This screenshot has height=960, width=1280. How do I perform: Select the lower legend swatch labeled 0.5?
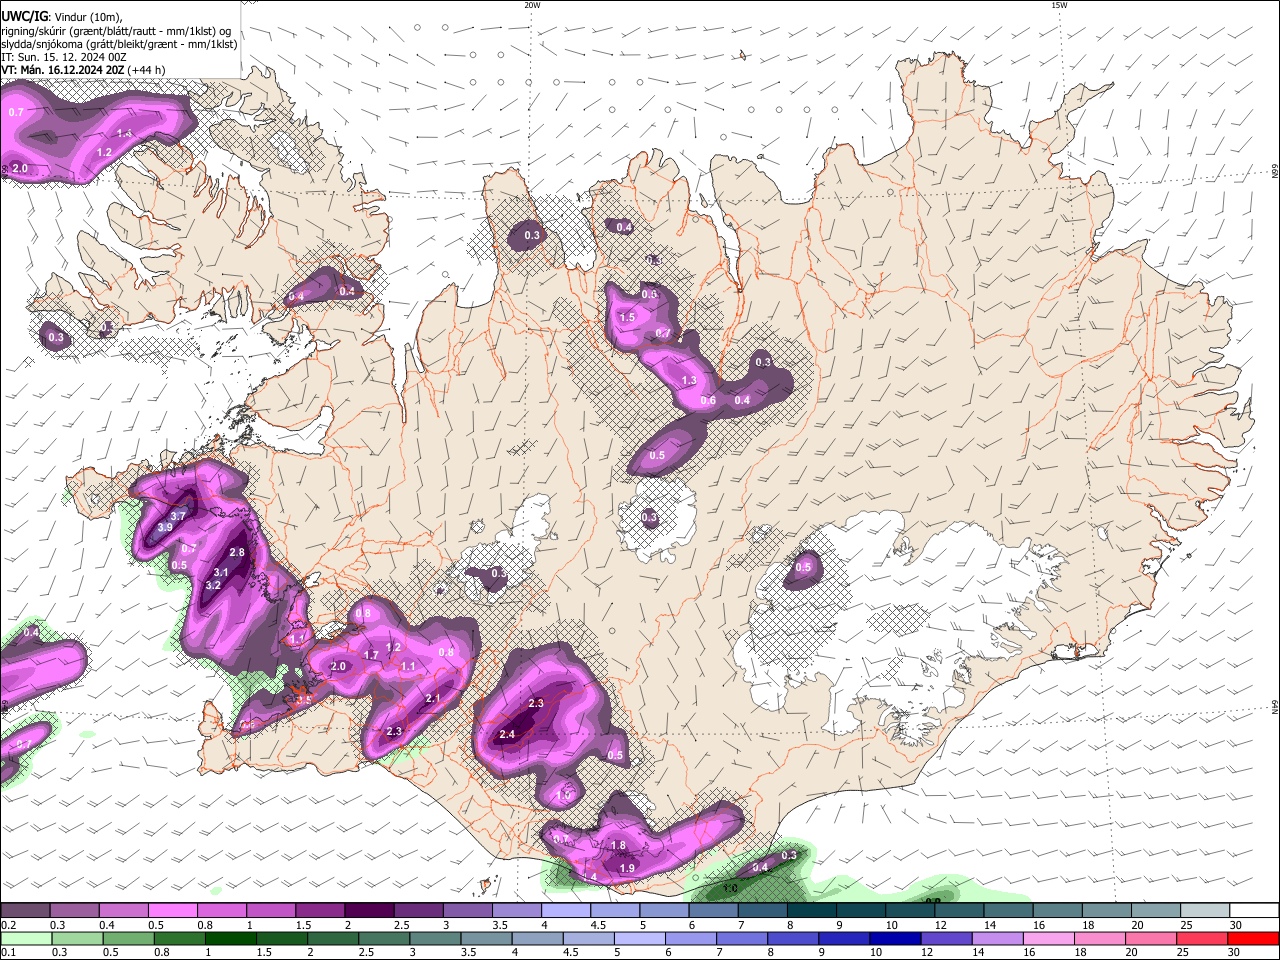pos(127,938)
